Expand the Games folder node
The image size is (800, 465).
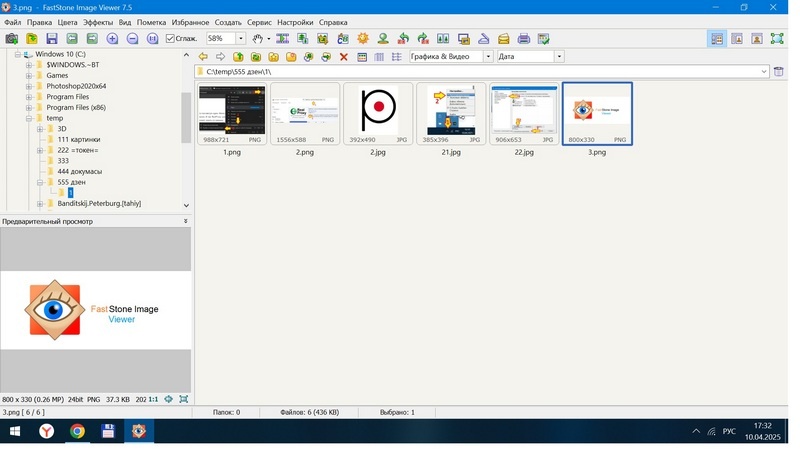click(x=29, y=76)
